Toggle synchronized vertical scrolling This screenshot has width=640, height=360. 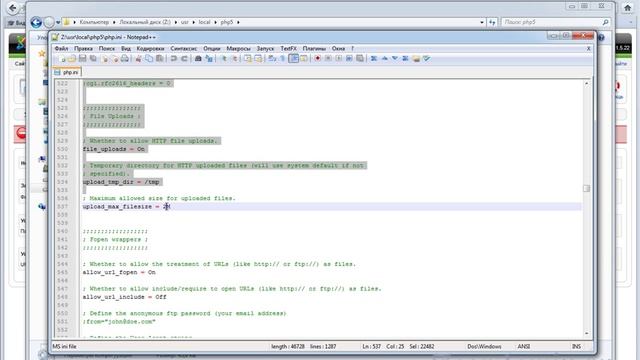click(248, 59)
